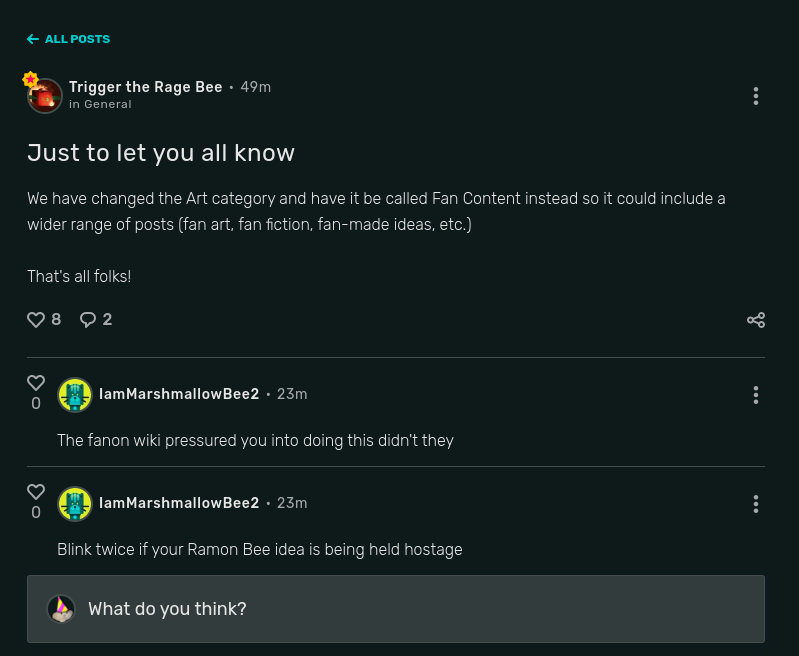The width and height of the screenshot is (799, 656).
Task: Click the "Just to let you all know" post title
Action: click(161, 153)
